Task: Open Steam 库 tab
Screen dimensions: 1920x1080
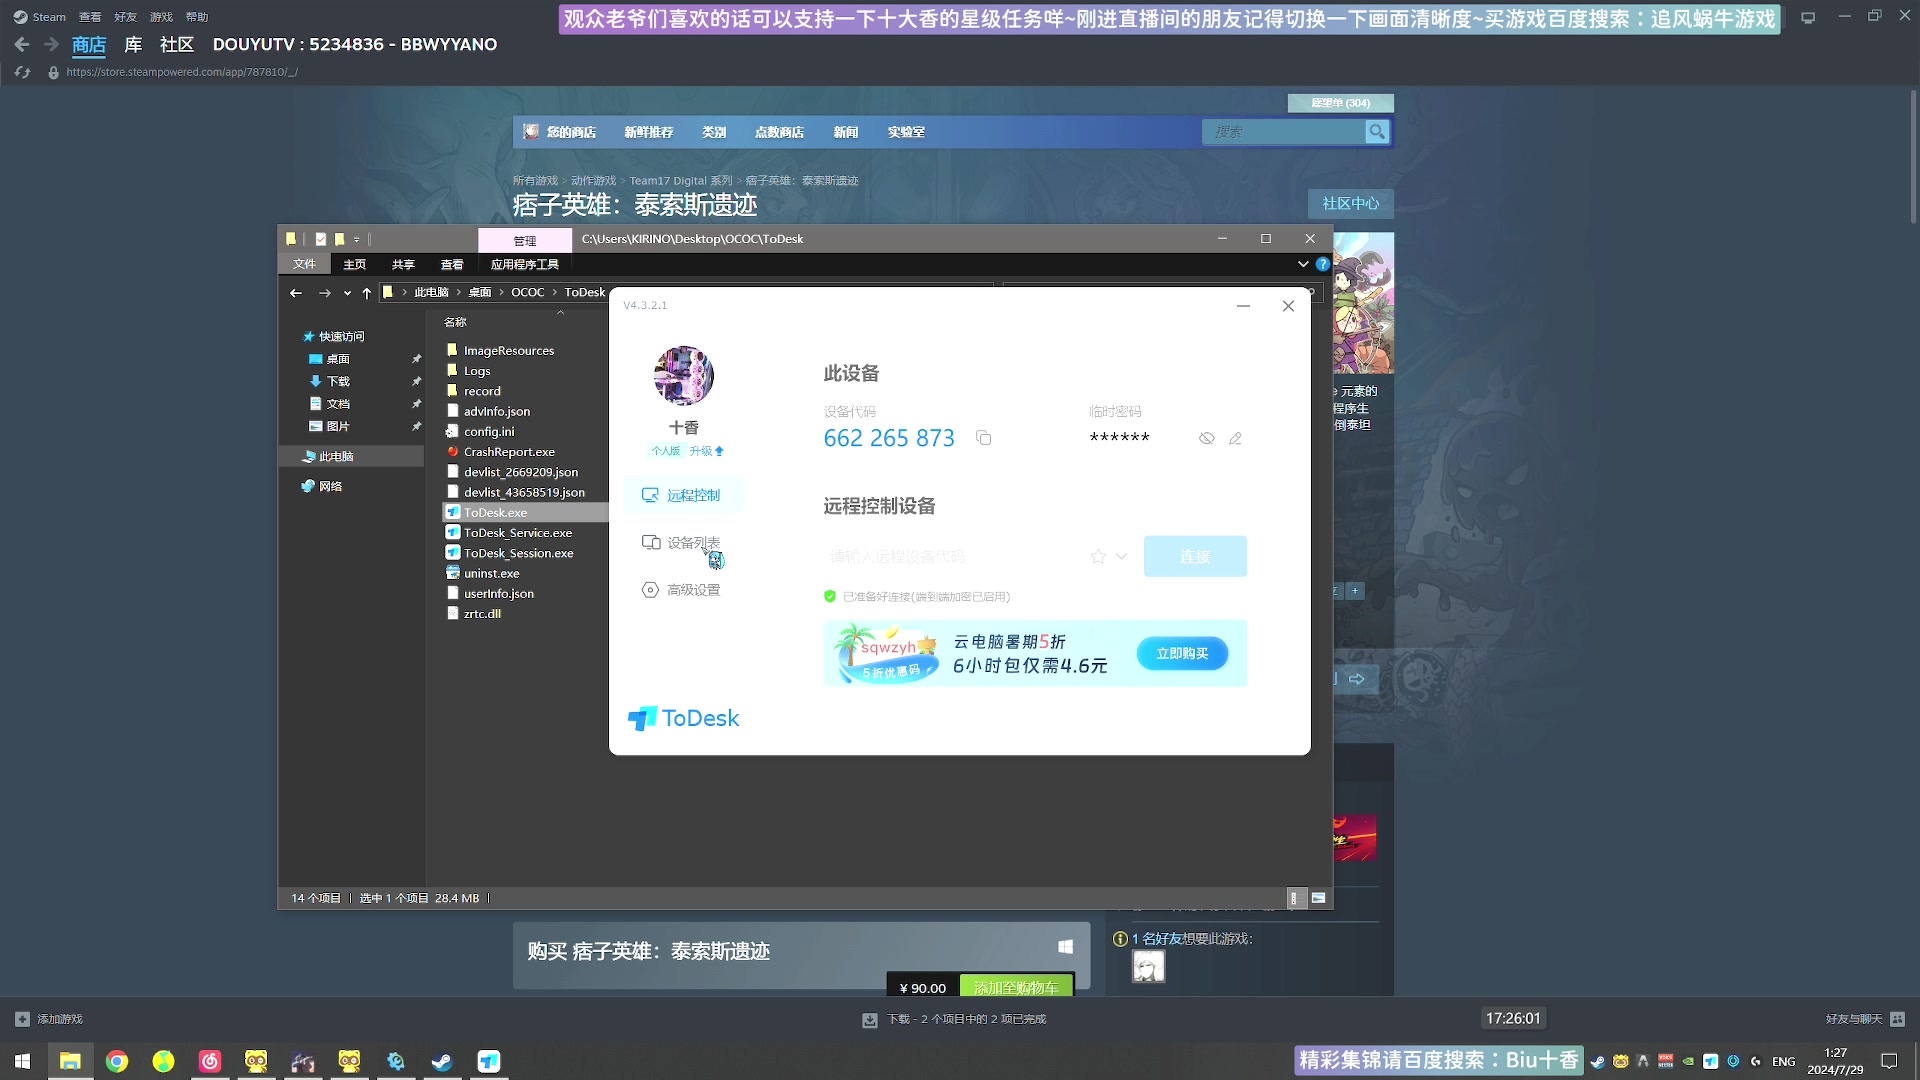Action: (x=133, y=44)
